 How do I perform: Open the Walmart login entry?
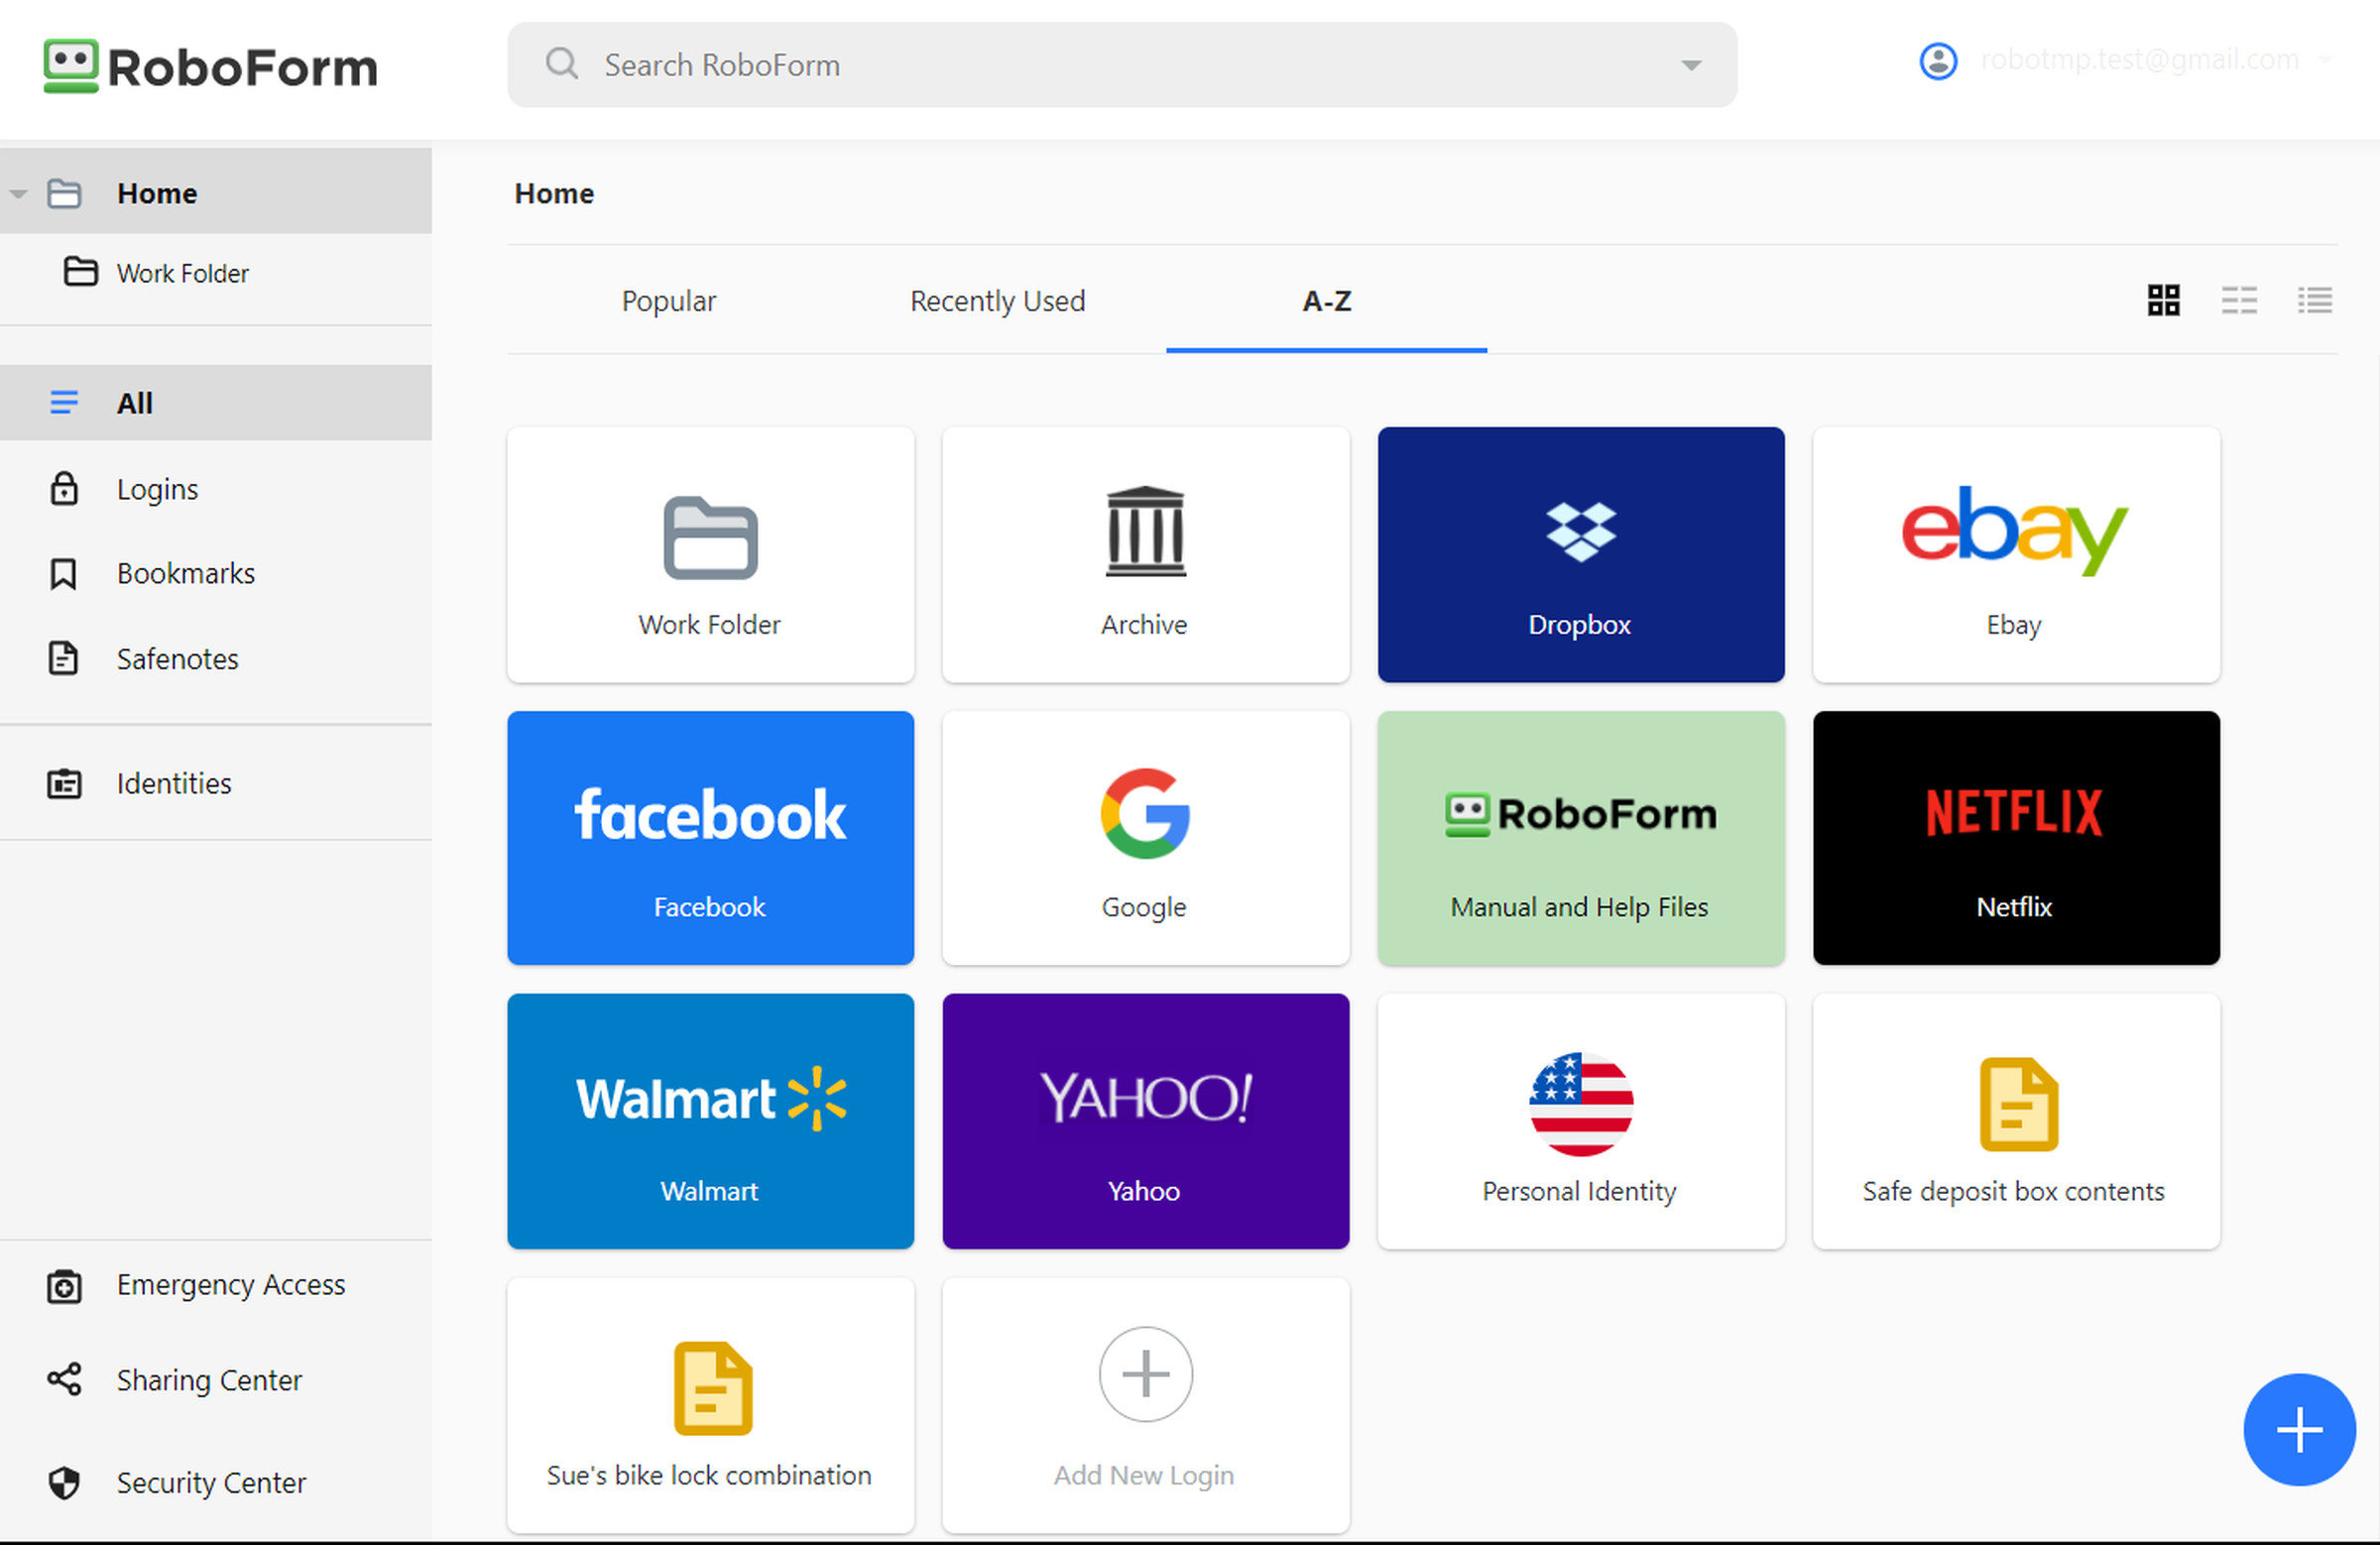[709, 1121]
